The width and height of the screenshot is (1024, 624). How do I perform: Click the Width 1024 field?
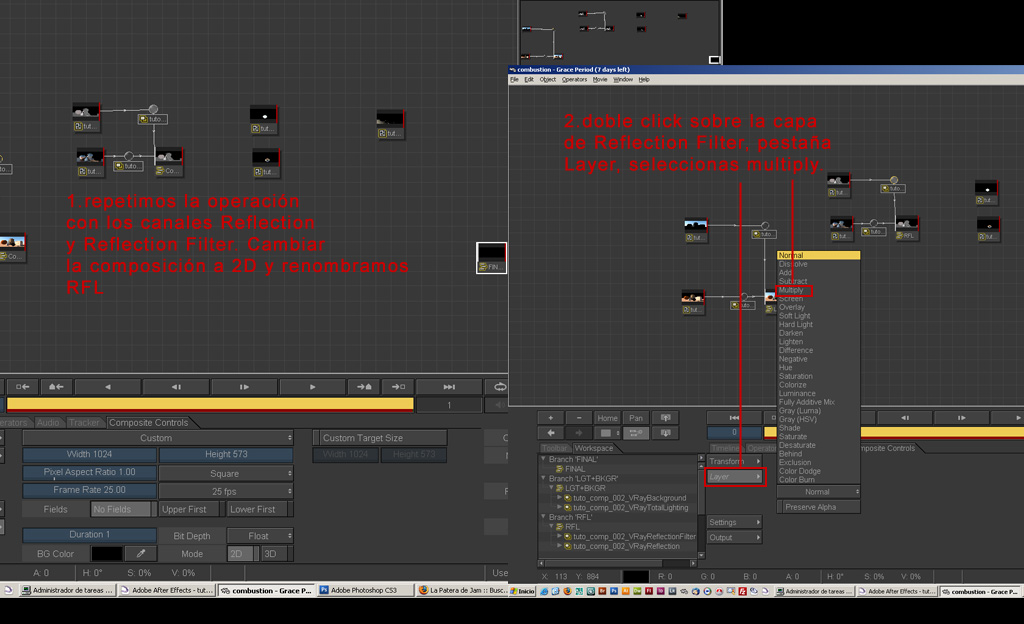pos(89,454)
